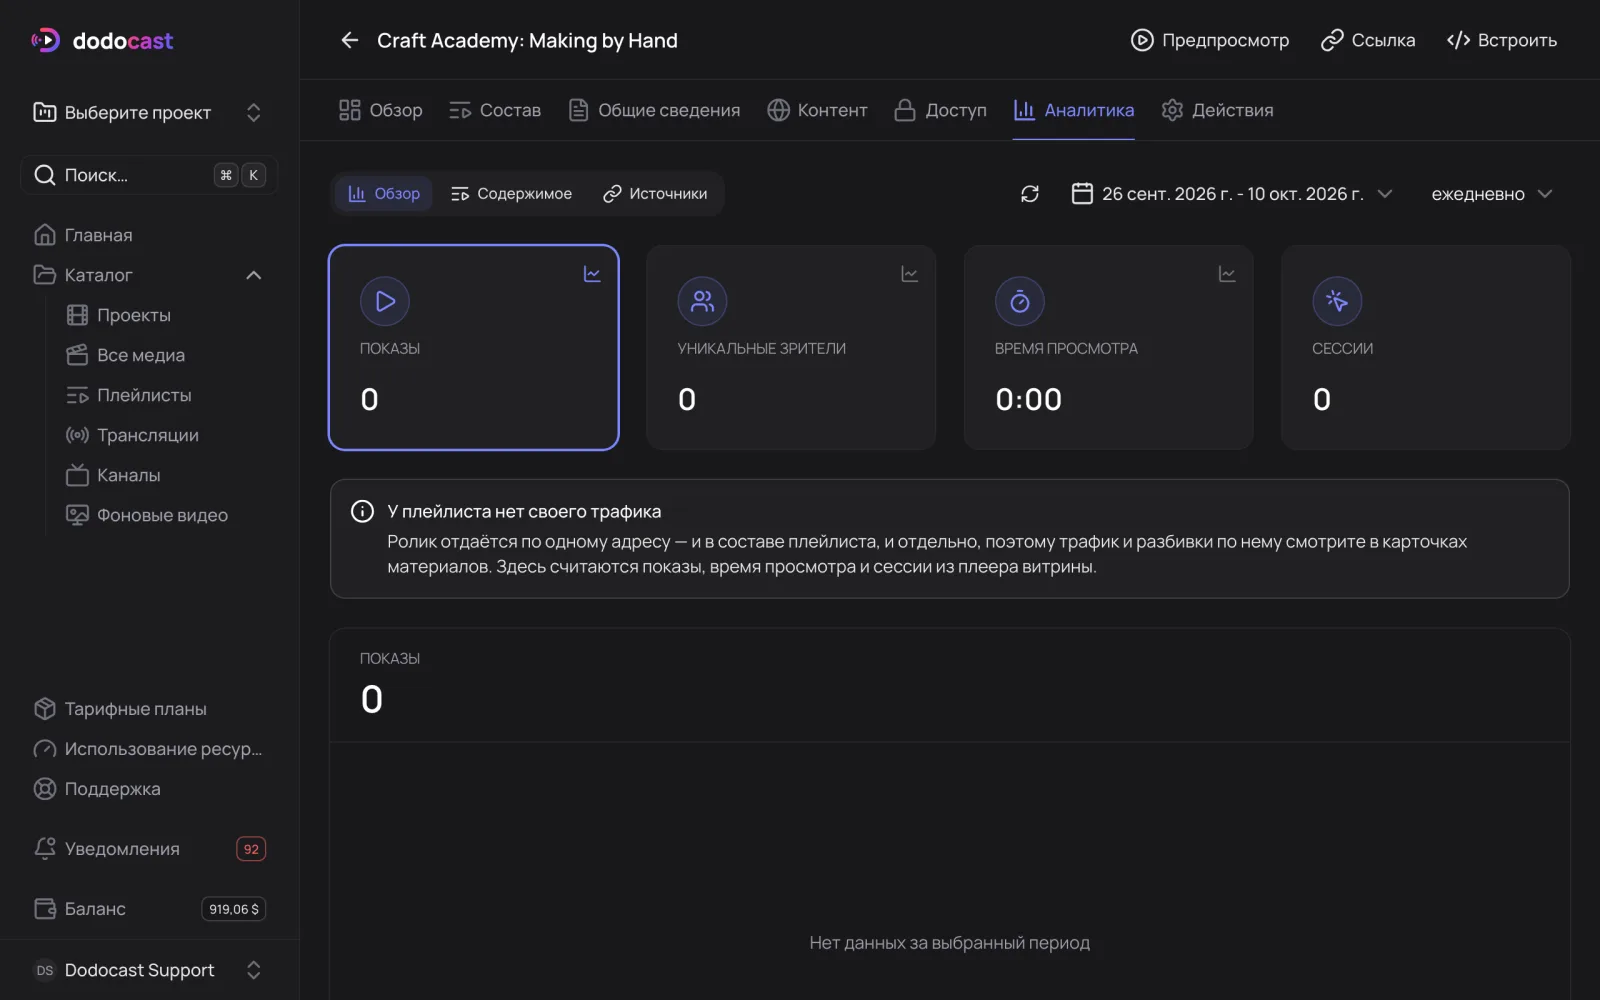1600x1000 pixels.
Task: Click the dodocast logo
Action: click(x=103, y=41)
